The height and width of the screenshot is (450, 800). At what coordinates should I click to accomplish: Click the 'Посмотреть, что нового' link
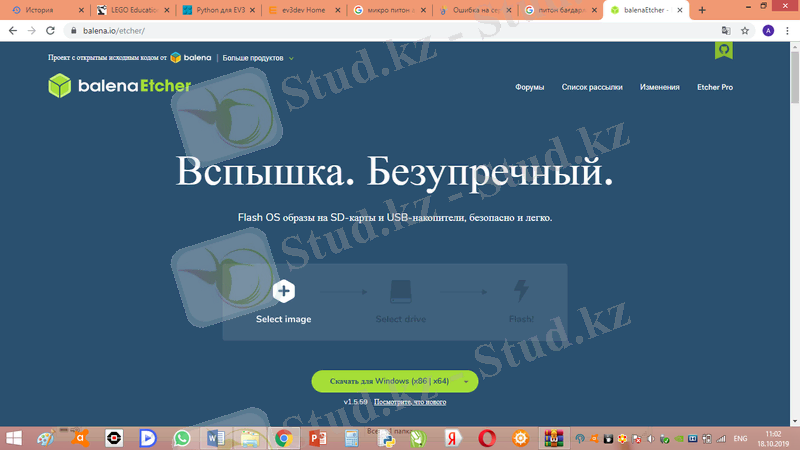(410, 402)
